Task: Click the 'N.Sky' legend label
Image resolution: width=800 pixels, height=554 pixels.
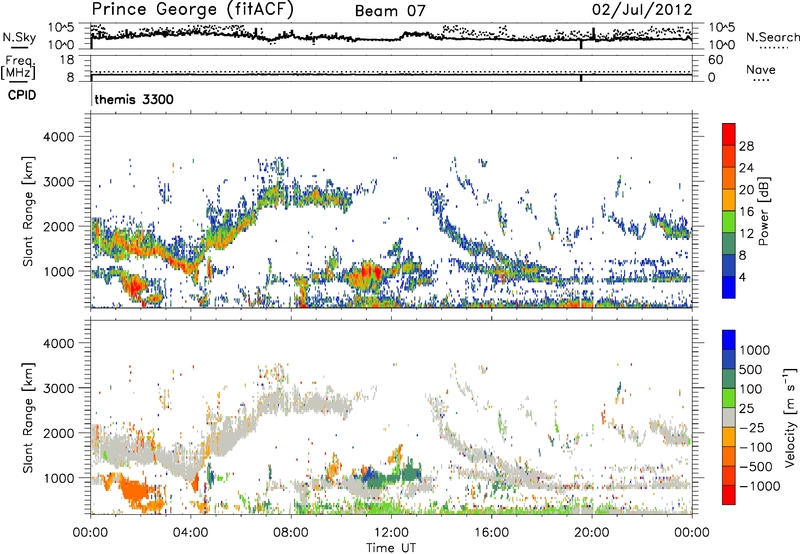Action: (19, 37)
